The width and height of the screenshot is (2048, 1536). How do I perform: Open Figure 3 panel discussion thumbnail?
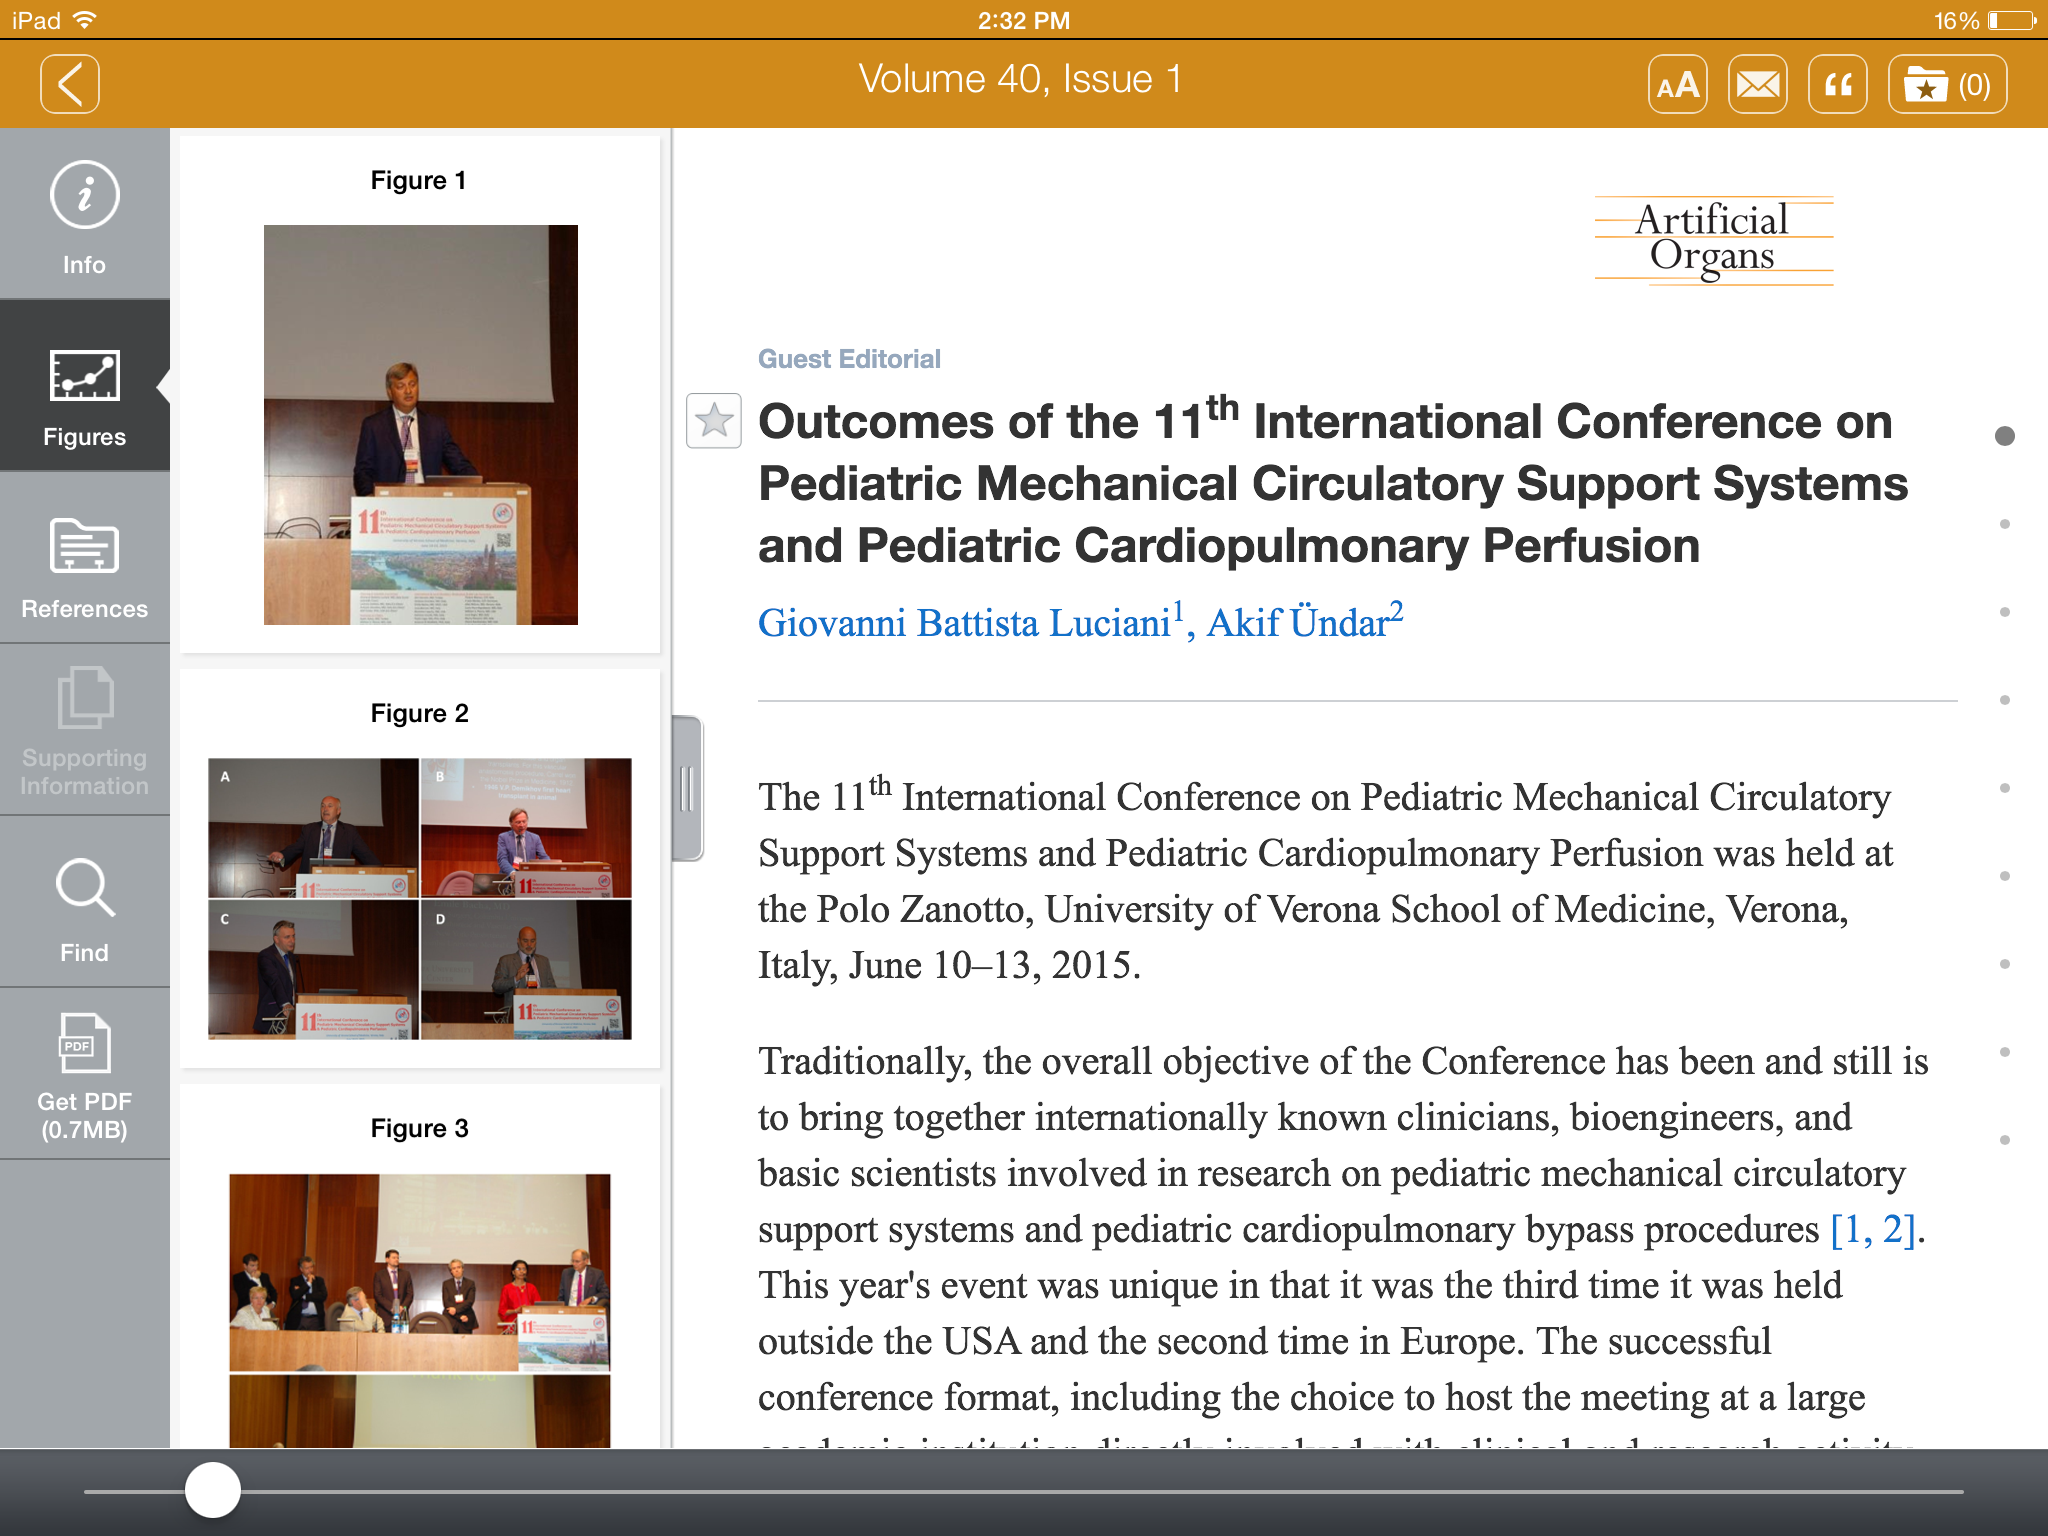pos(420,1308)
